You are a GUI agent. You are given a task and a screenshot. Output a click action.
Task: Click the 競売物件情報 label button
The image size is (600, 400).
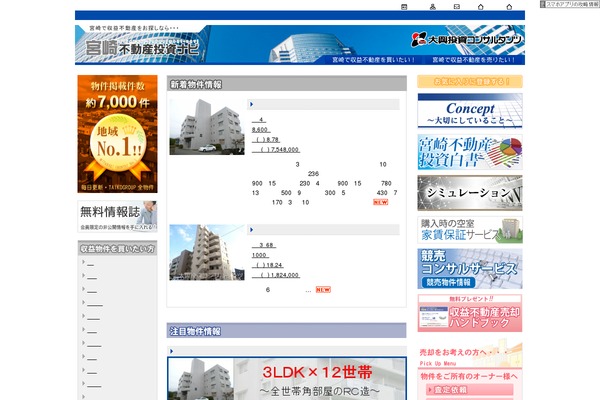[448, 282]
